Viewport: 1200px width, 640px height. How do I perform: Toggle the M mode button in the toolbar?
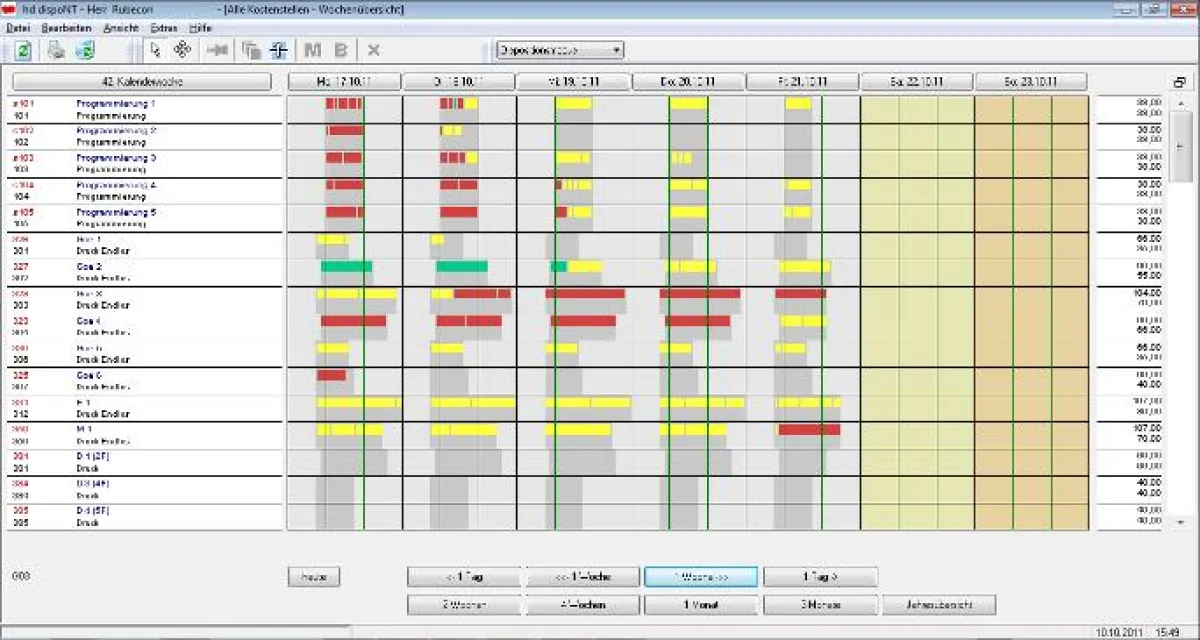click(x=311, y=50)
